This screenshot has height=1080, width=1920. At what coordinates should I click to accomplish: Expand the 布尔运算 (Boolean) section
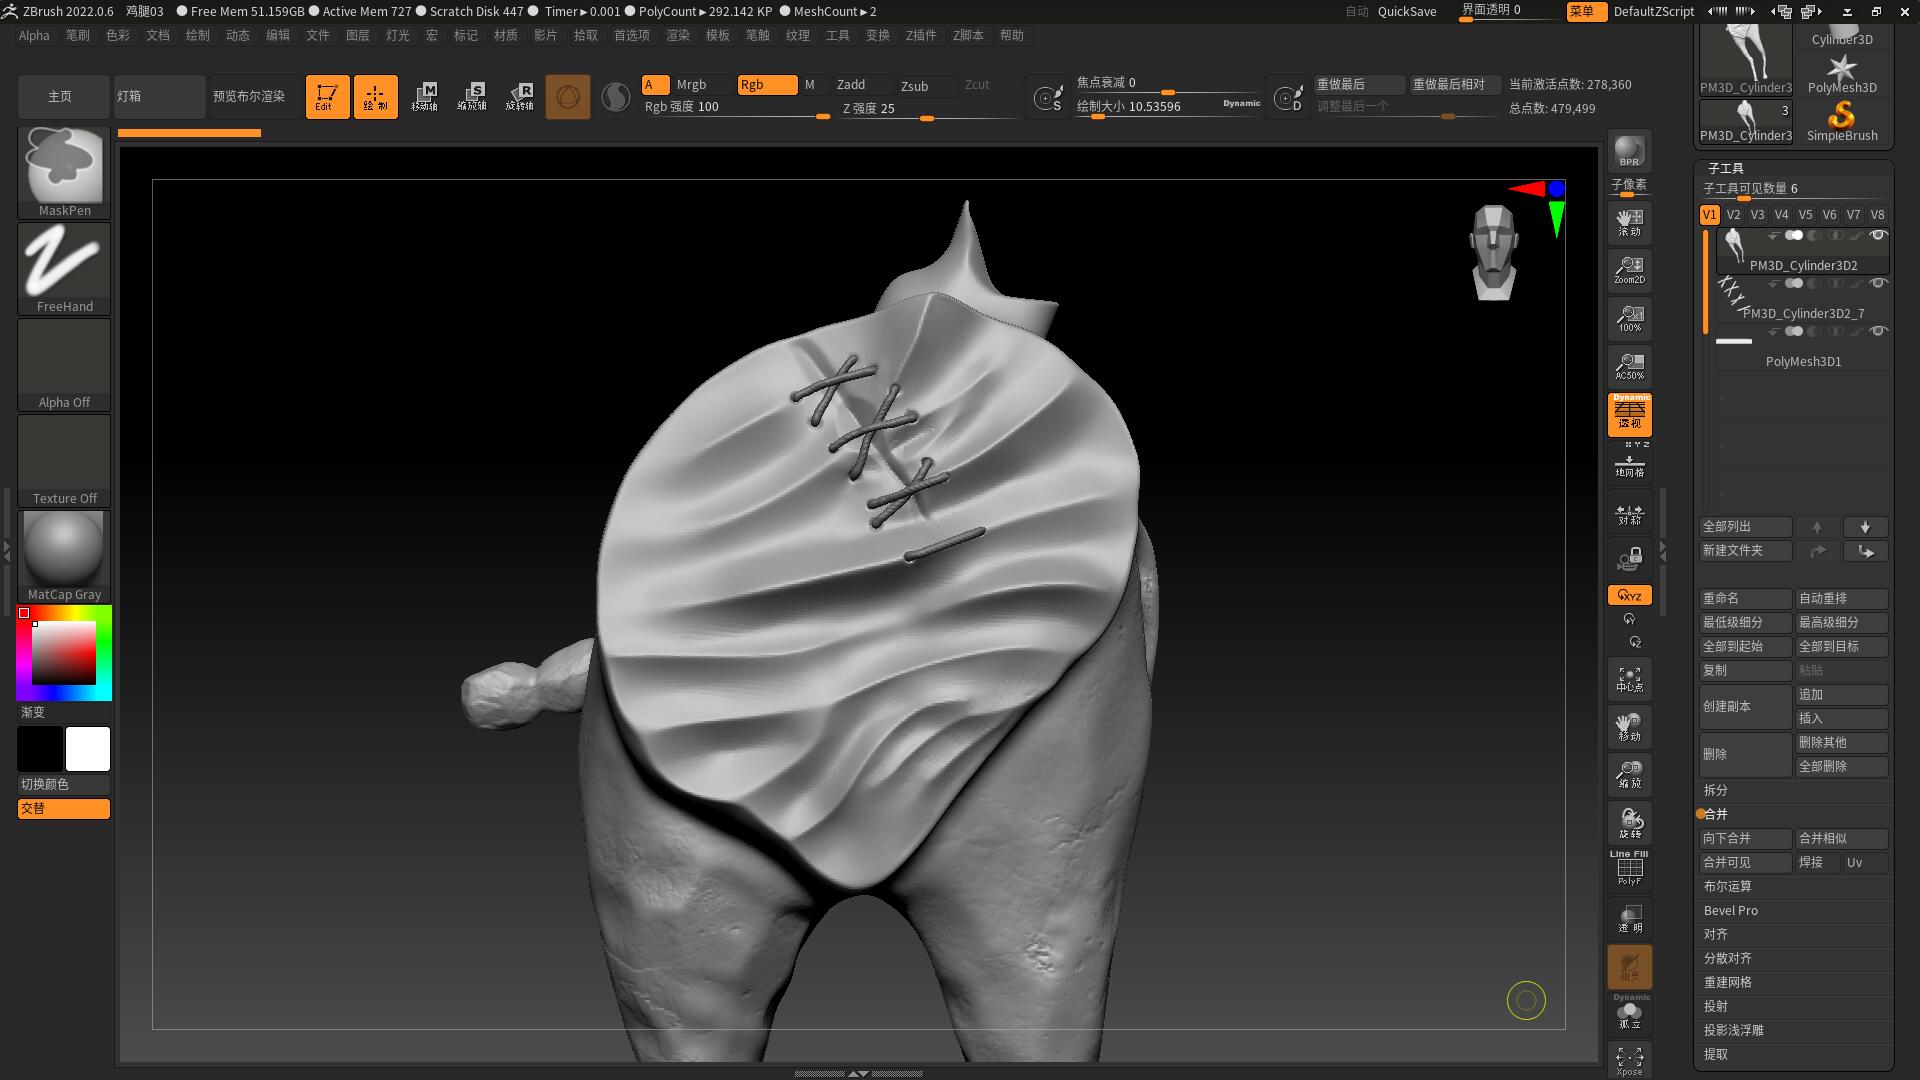click(x=1727, y=886)
